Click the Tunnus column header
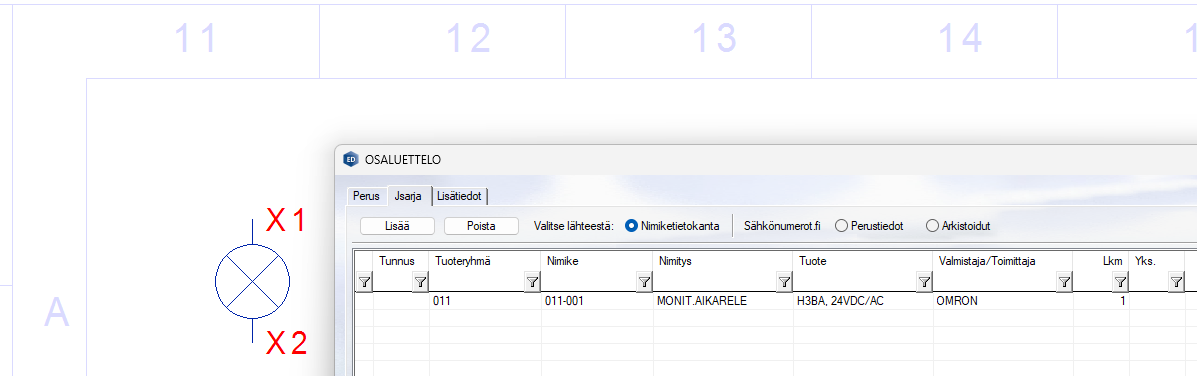Image resolution: width=1197 pixels, height=376 pixels. [402, 261]
